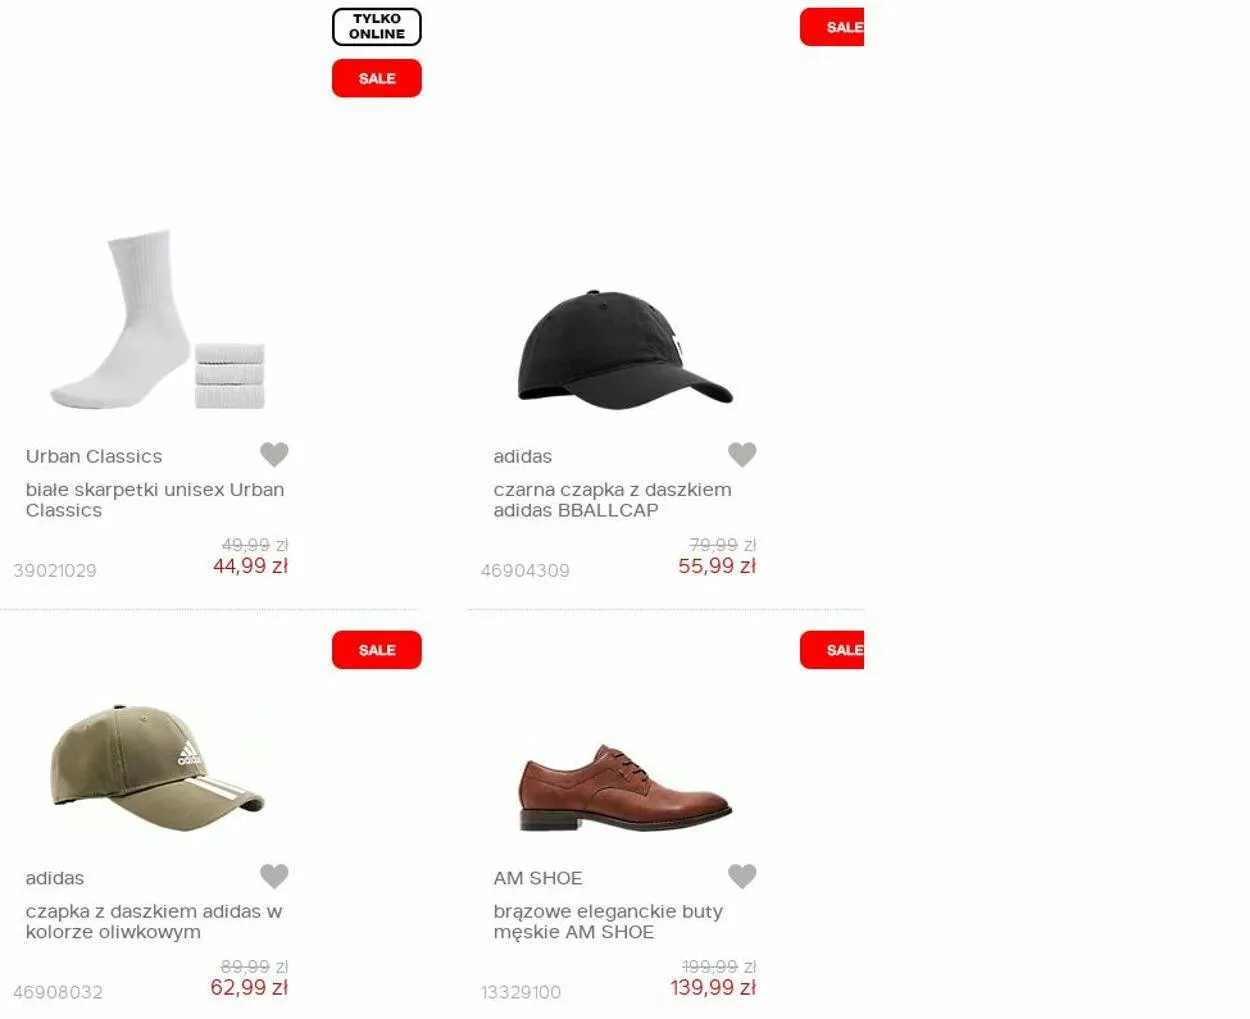This screenshot has width=1250, height=1019.
Task: Toggle heart on olive adidas cap
Action: (x=274, y=876)
